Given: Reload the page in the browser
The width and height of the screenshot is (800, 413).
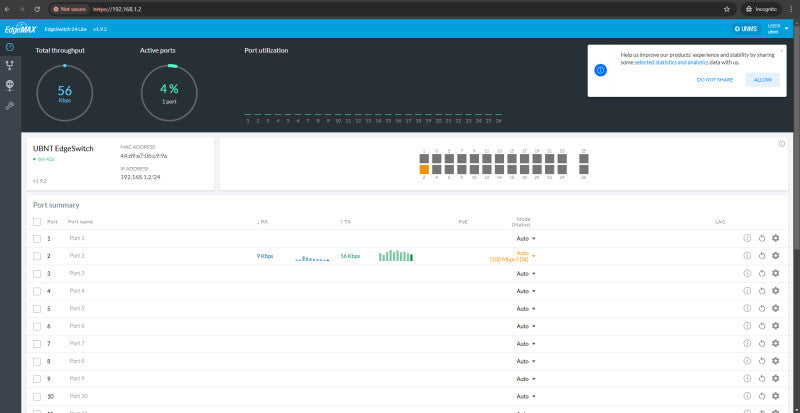Looking at the screenshot, I should (37, 9).
